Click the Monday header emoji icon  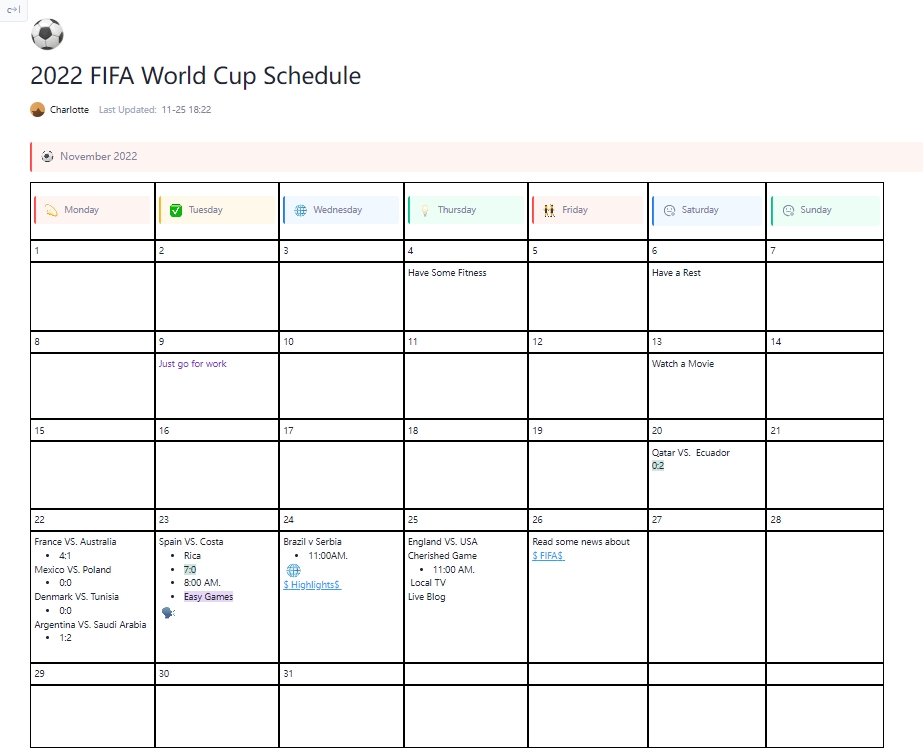(51, 210)
